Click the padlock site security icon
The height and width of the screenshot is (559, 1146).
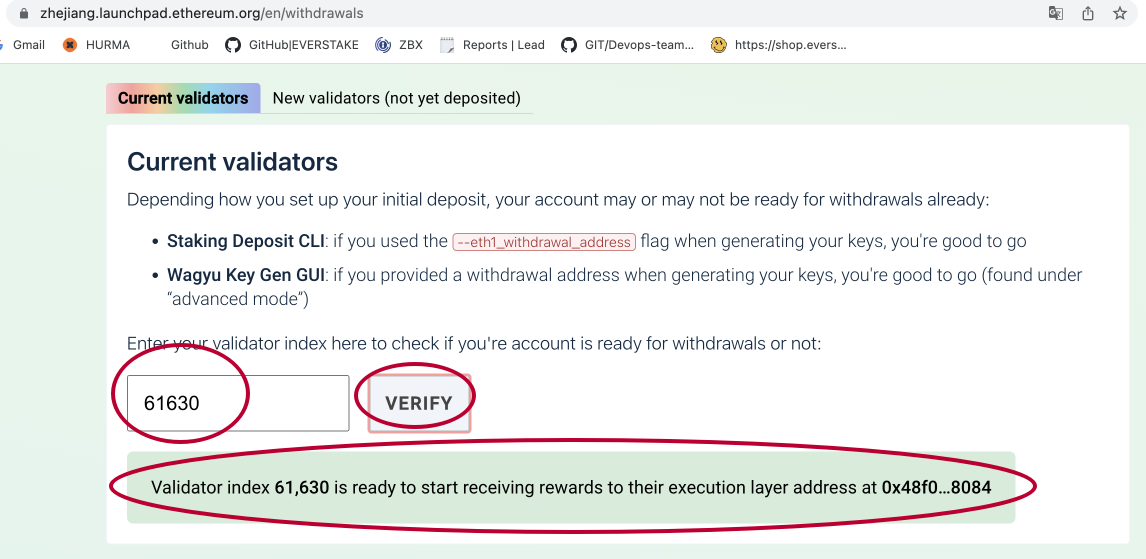tap(24, 13)
